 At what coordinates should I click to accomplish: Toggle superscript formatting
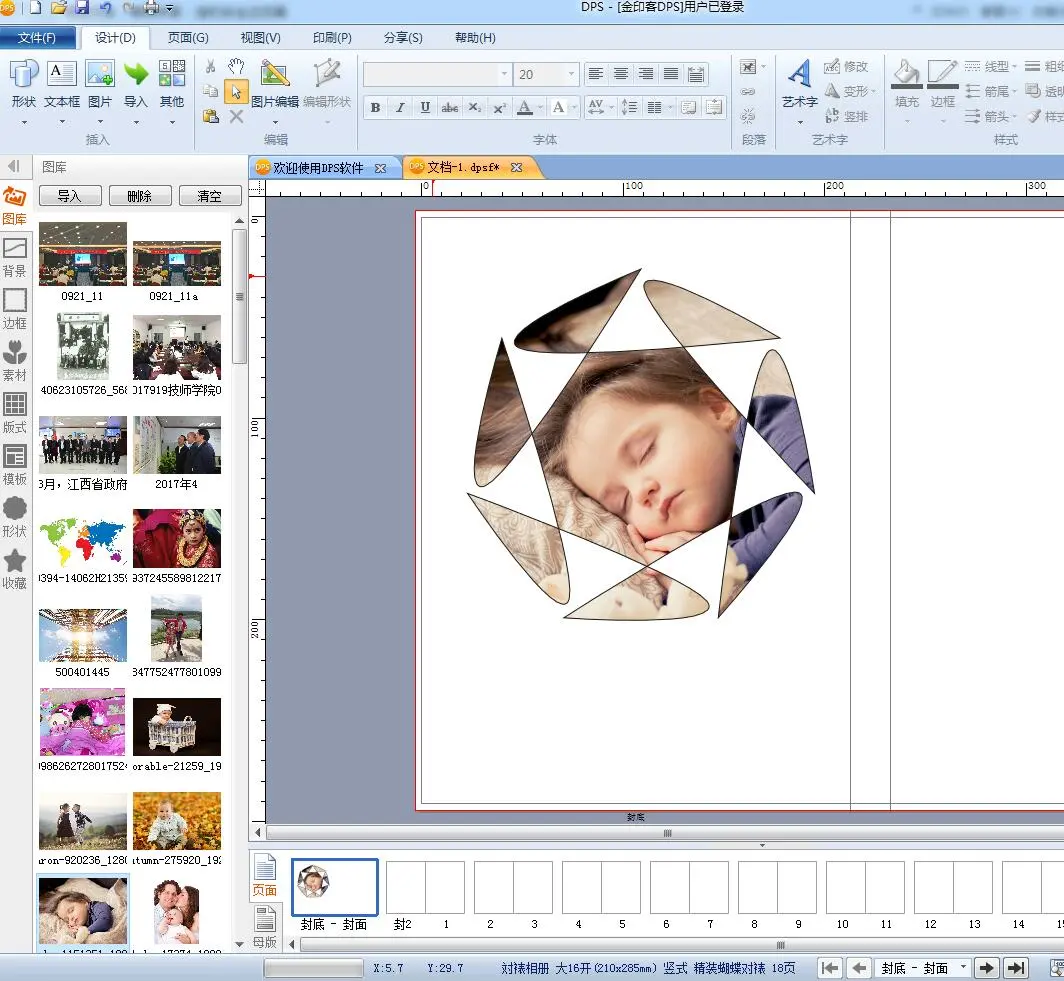[499, 107]
